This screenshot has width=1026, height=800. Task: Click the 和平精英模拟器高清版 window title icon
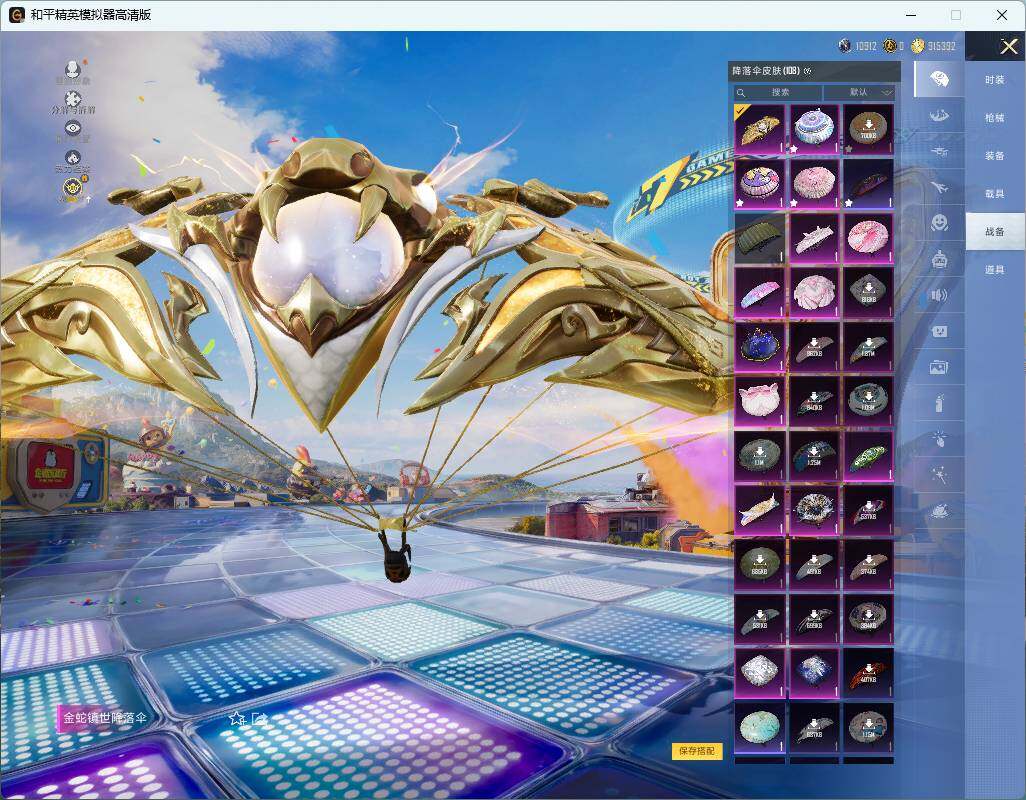pos(17,14)
